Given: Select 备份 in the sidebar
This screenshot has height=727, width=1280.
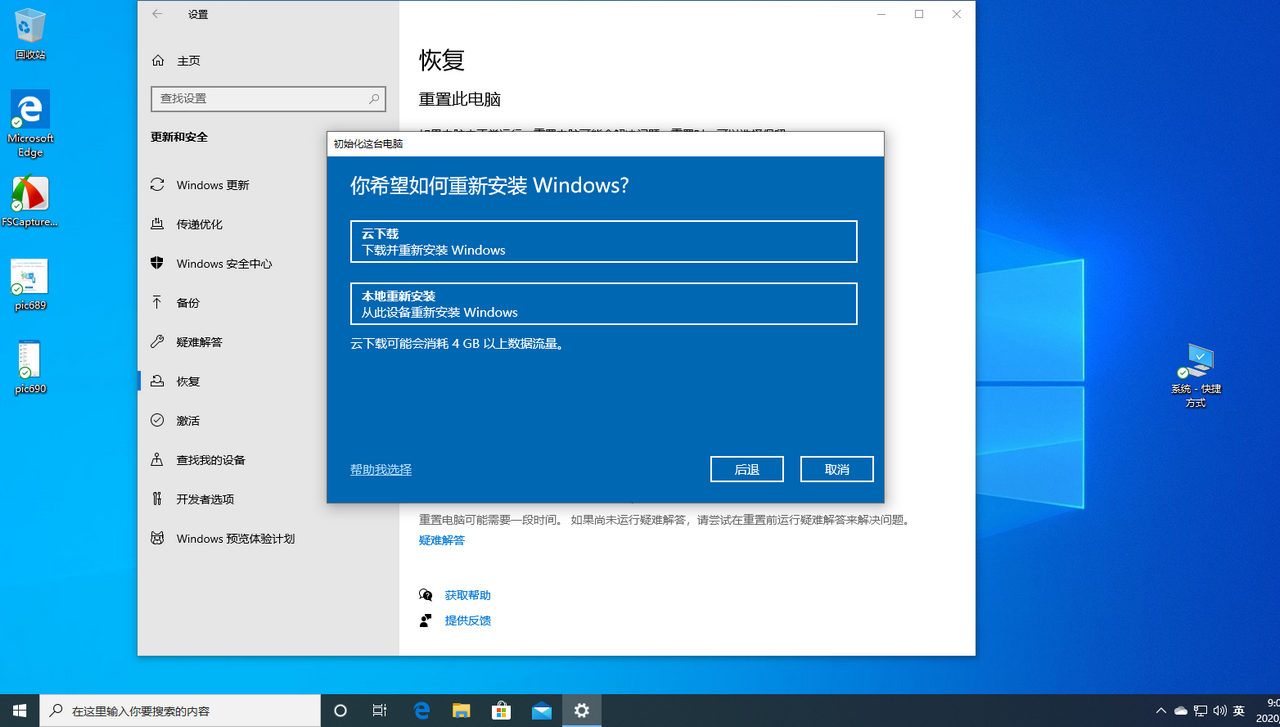Looking at the screenshot, I should [187, 302].
